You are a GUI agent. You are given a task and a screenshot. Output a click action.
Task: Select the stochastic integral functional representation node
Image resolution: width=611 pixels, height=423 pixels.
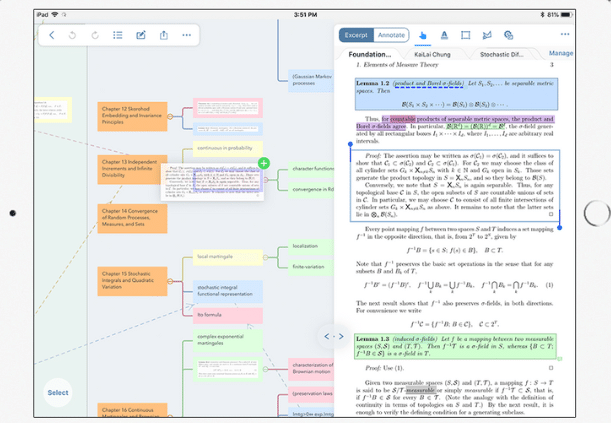click(228, 291)
